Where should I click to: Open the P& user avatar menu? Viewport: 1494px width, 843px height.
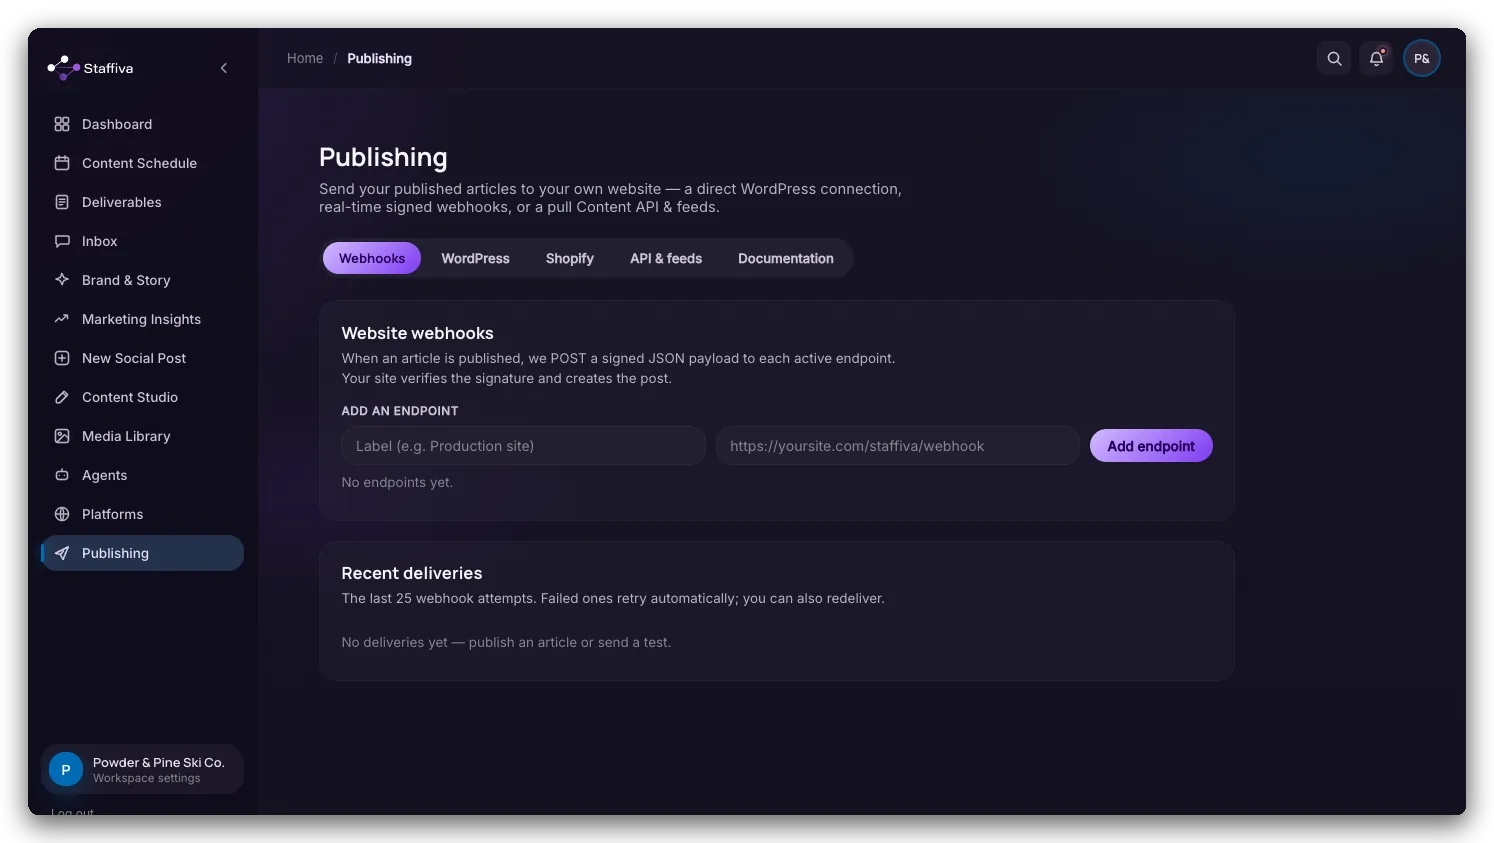(1421, 59)
